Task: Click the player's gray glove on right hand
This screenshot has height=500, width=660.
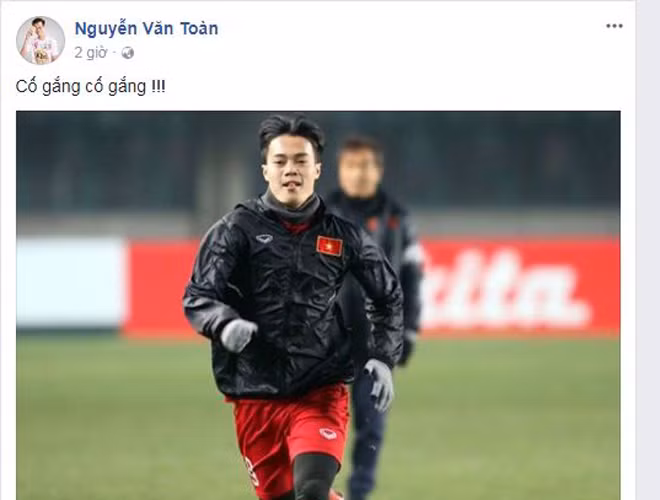Action: (x=239, y=335)
